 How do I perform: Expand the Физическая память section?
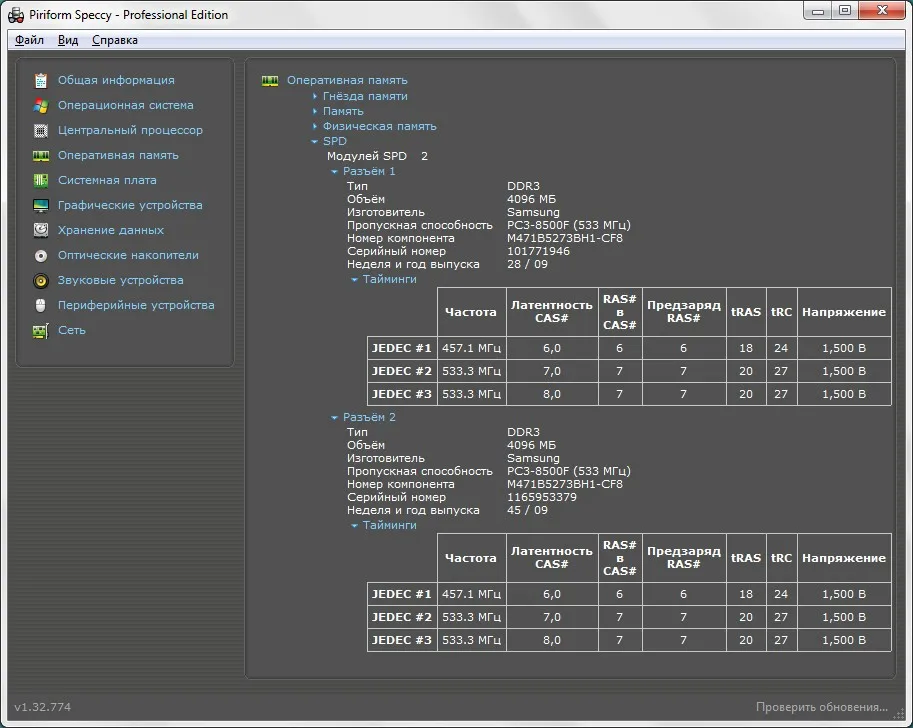pos(378,126)
